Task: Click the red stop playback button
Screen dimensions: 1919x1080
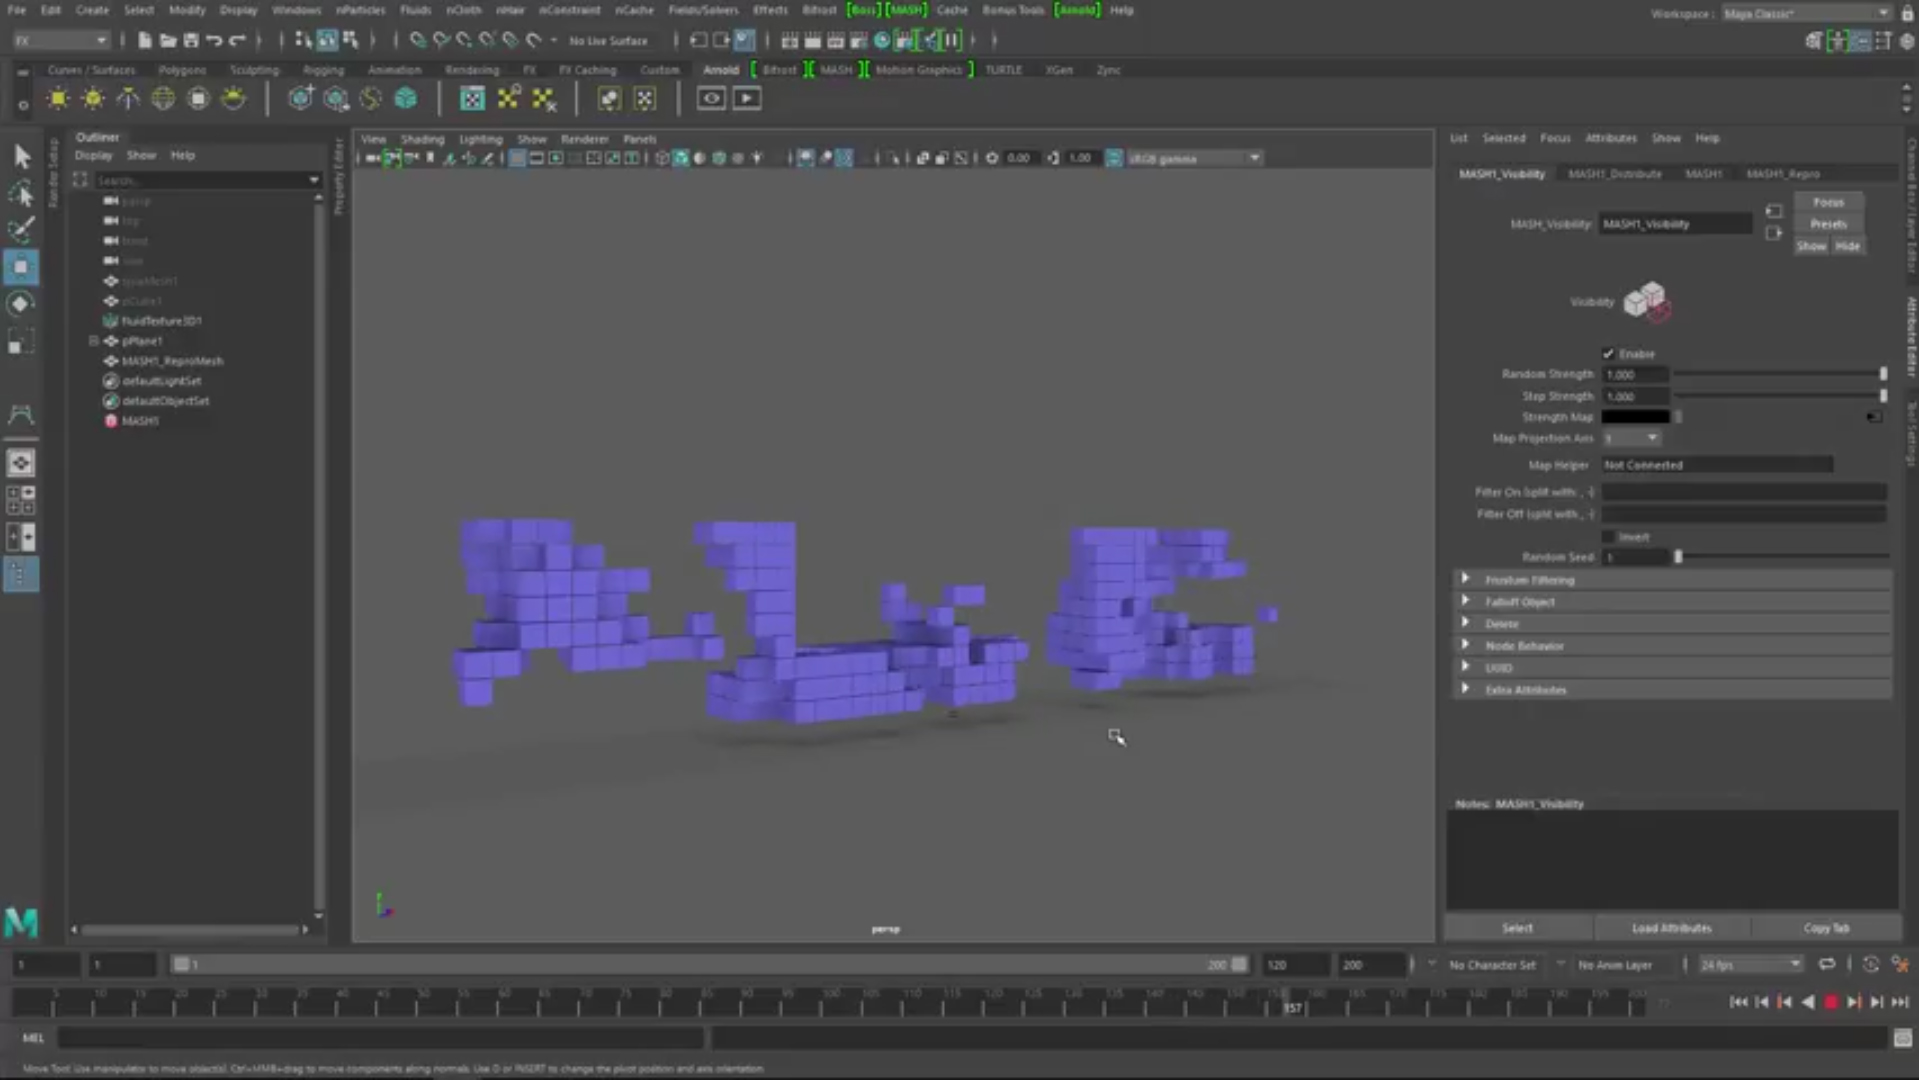Action: point(1831,1002)
